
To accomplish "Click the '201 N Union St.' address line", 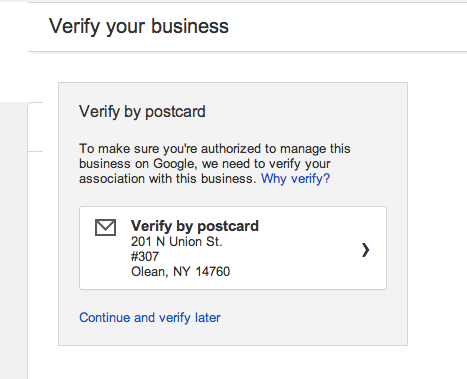I will pos(177,242).
